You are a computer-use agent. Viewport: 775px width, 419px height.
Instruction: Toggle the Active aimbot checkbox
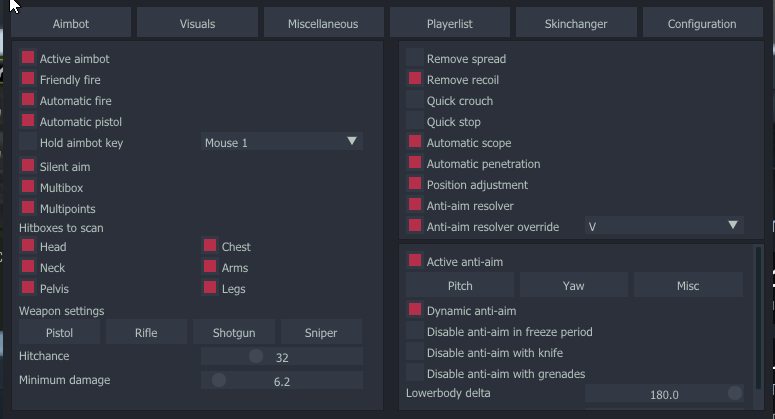[28, 57]
